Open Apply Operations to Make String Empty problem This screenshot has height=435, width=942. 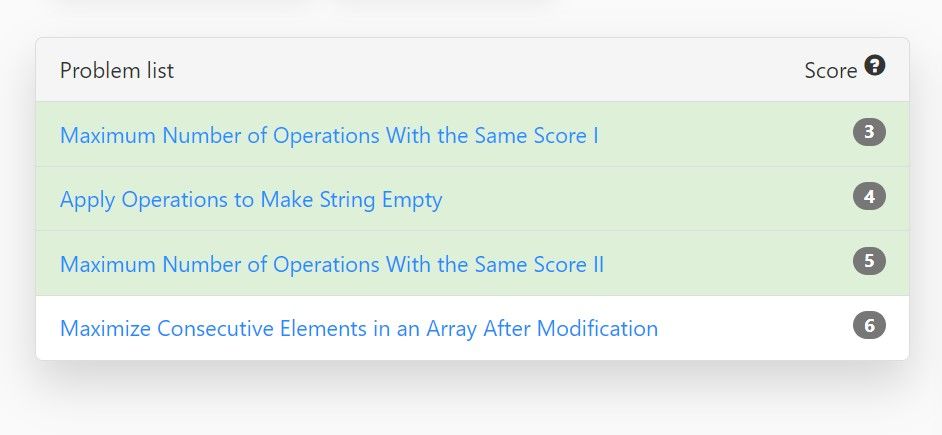251,199
